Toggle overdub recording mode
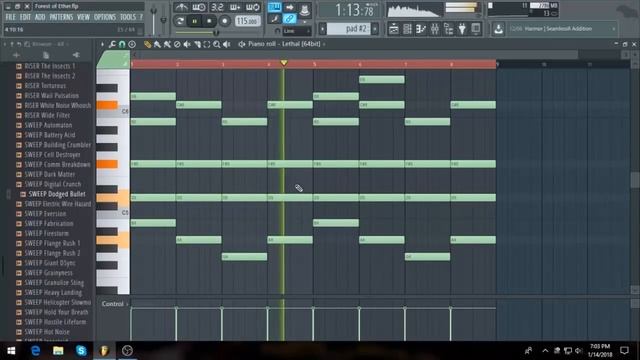The width and height of the screenshot is (640, 360). (235, 7)
